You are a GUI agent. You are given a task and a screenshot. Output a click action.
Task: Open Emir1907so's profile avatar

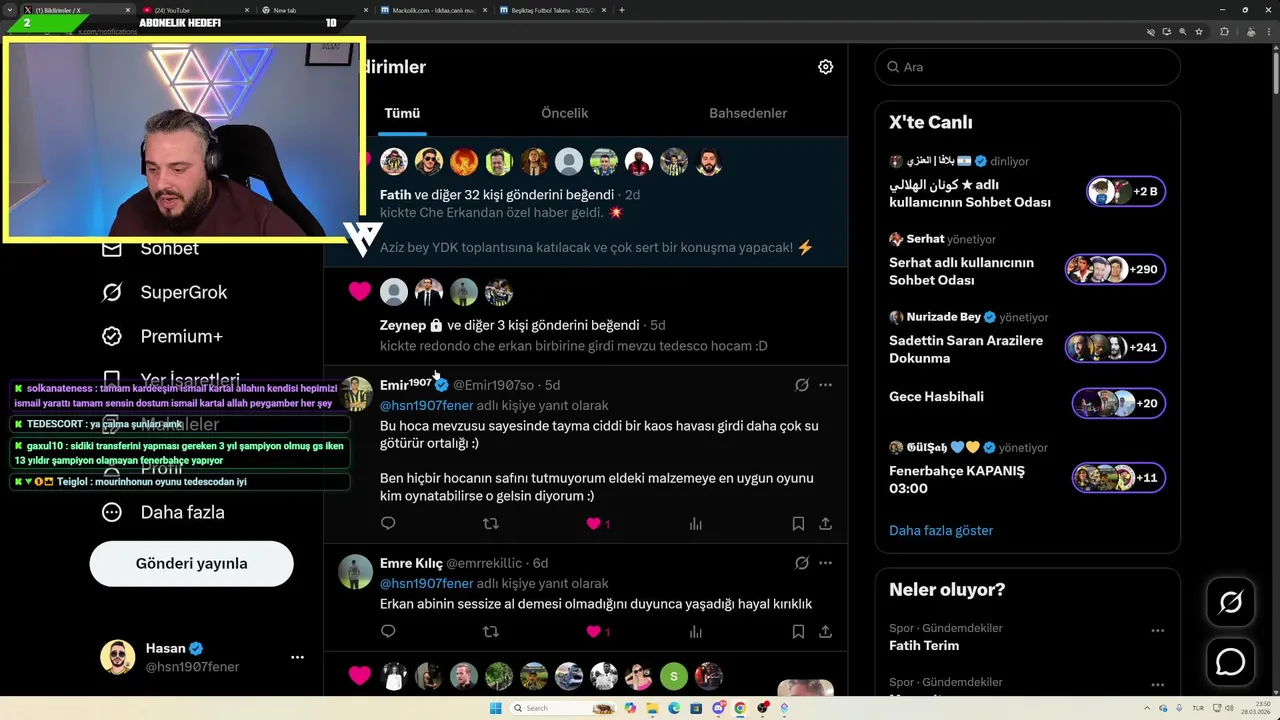355,394
